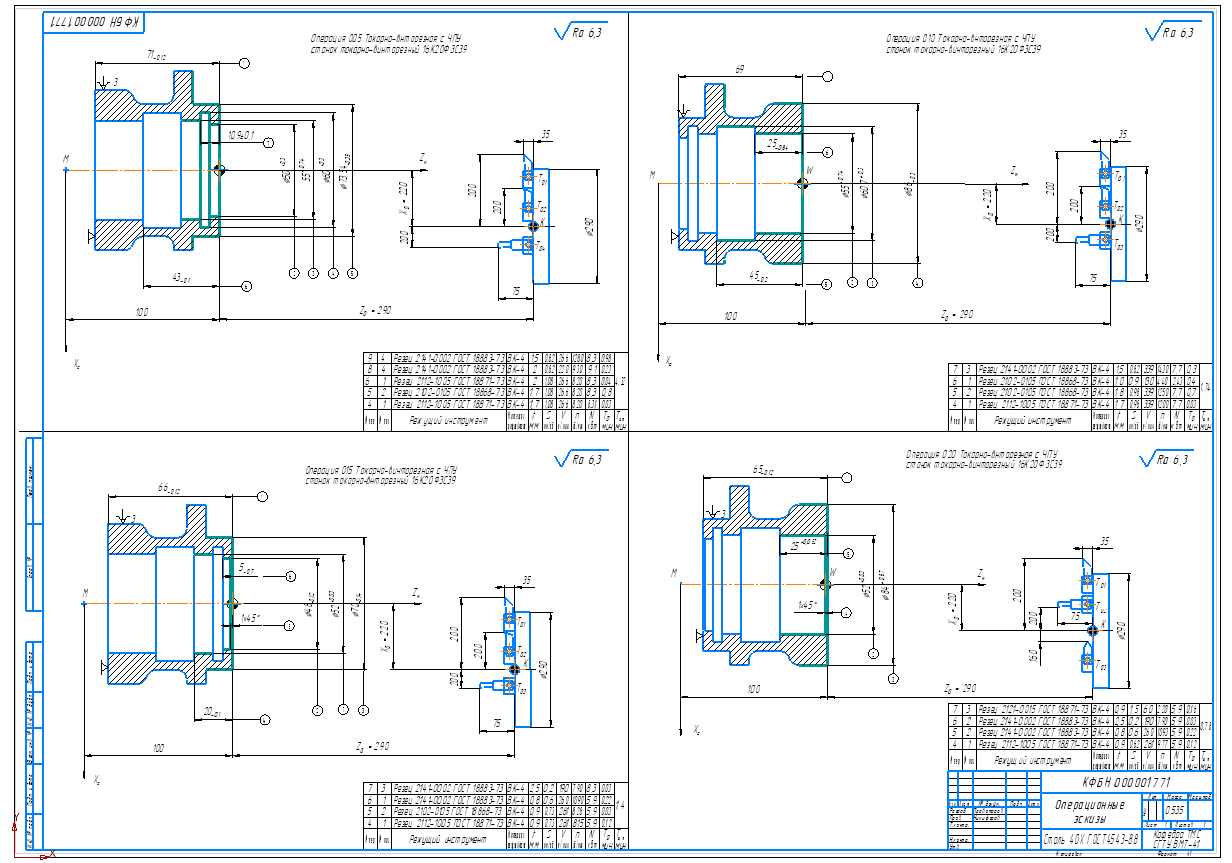Click the "Z0 = 290" dimension in Operation 020
1232x863 pixels.
click(961, 689)
